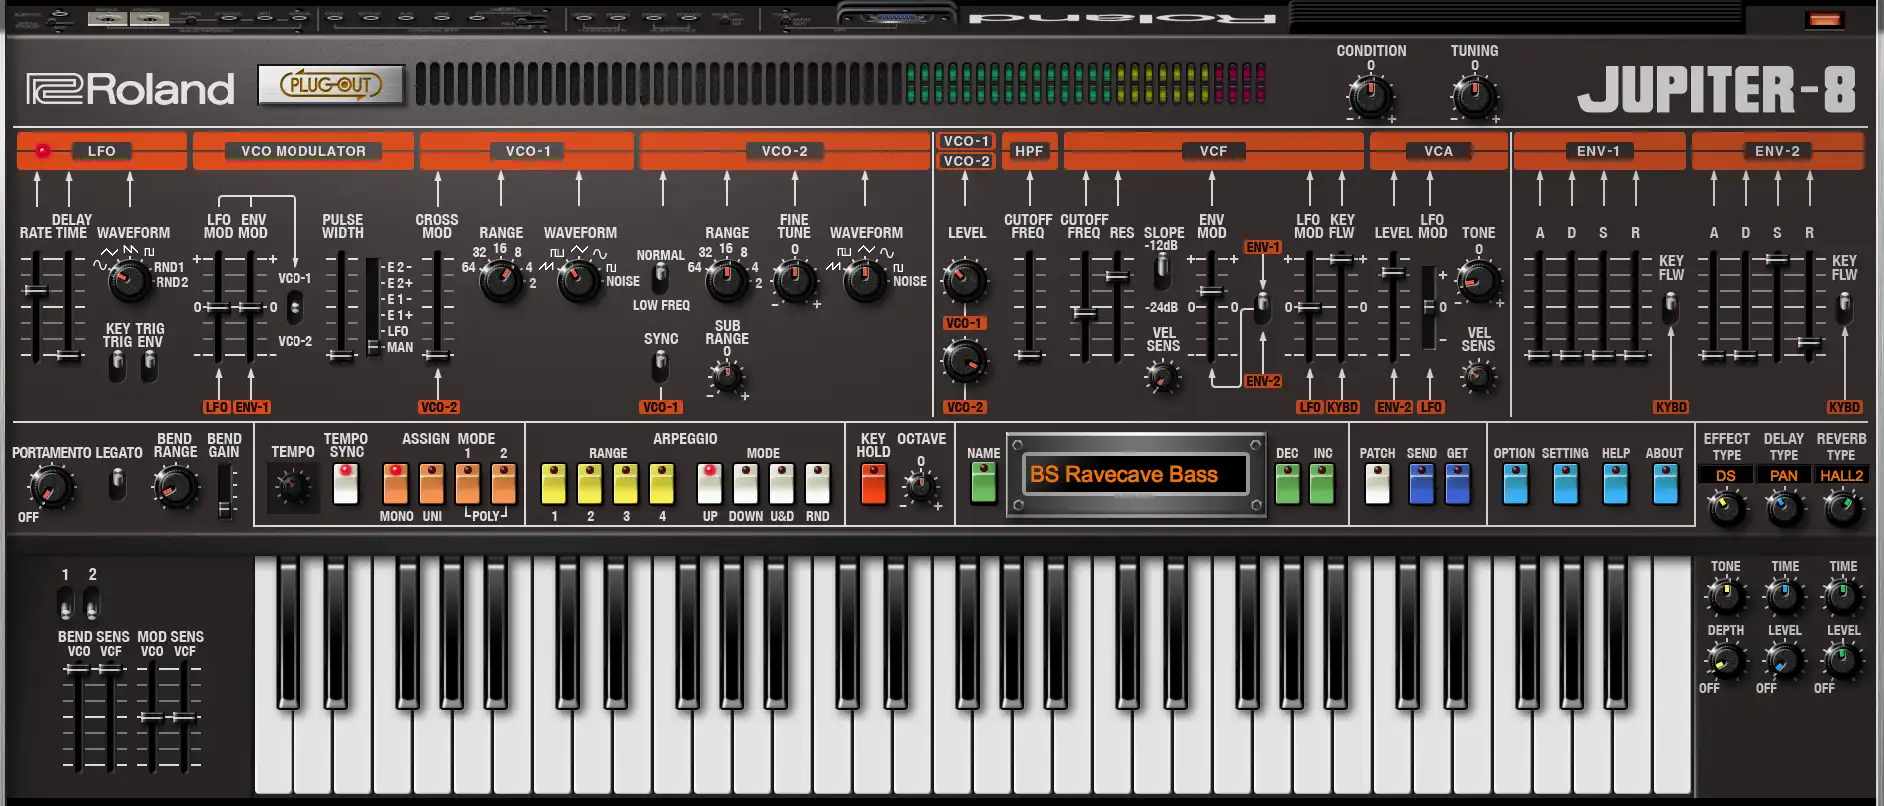Click the VCA tone knob

(1478, 281)
